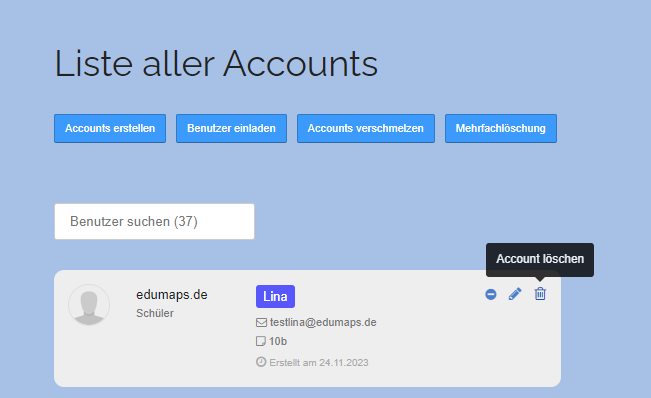
Task: Click the trash icon to delete account
Action: [x=540, y=294]
